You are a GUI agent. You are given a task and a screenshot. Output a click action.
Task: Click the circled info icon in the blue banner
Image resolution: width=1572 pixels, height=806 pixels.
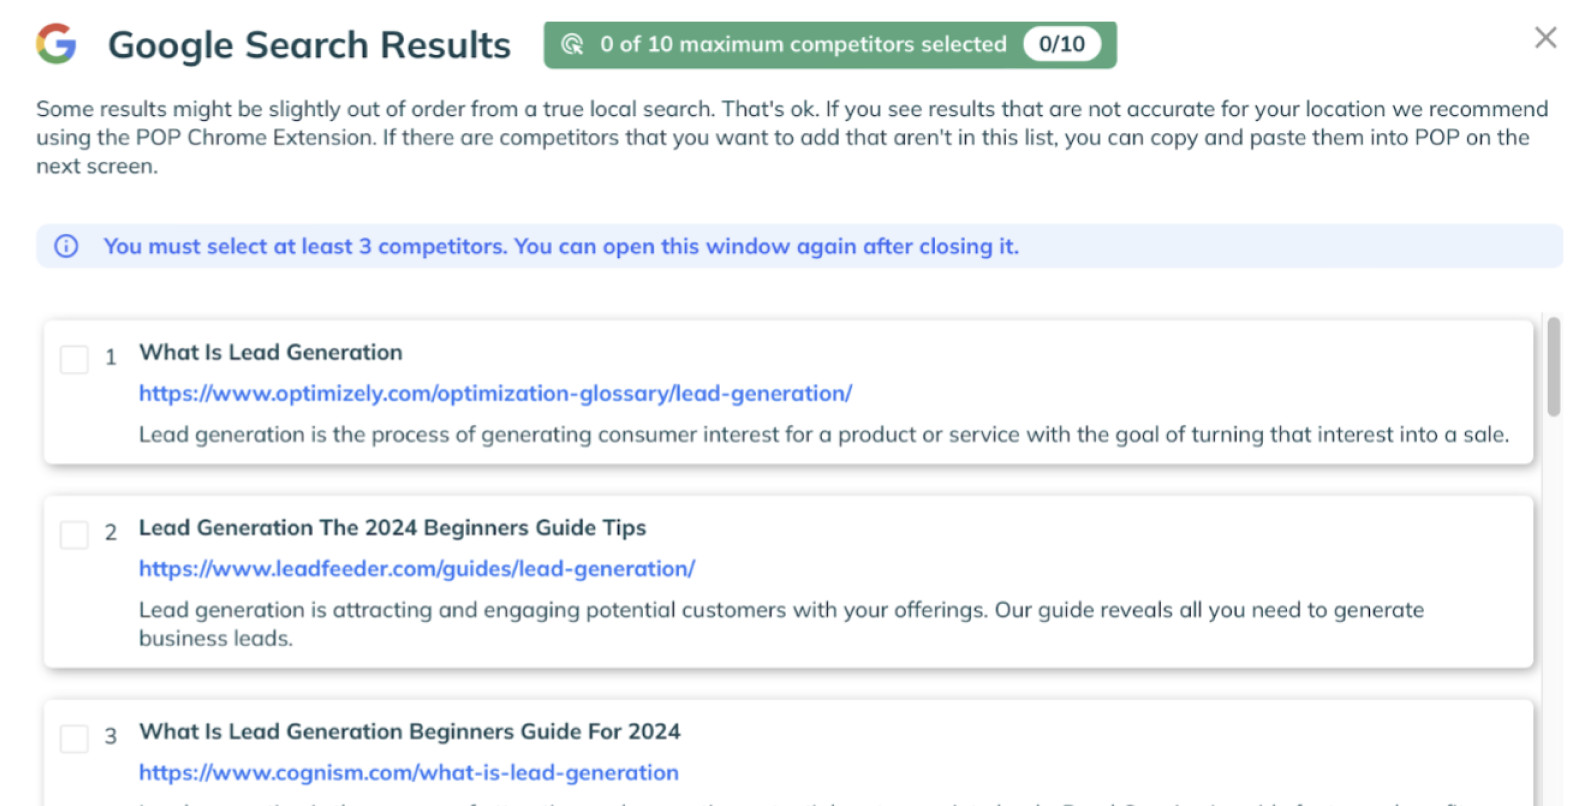[x=65, y=246]
